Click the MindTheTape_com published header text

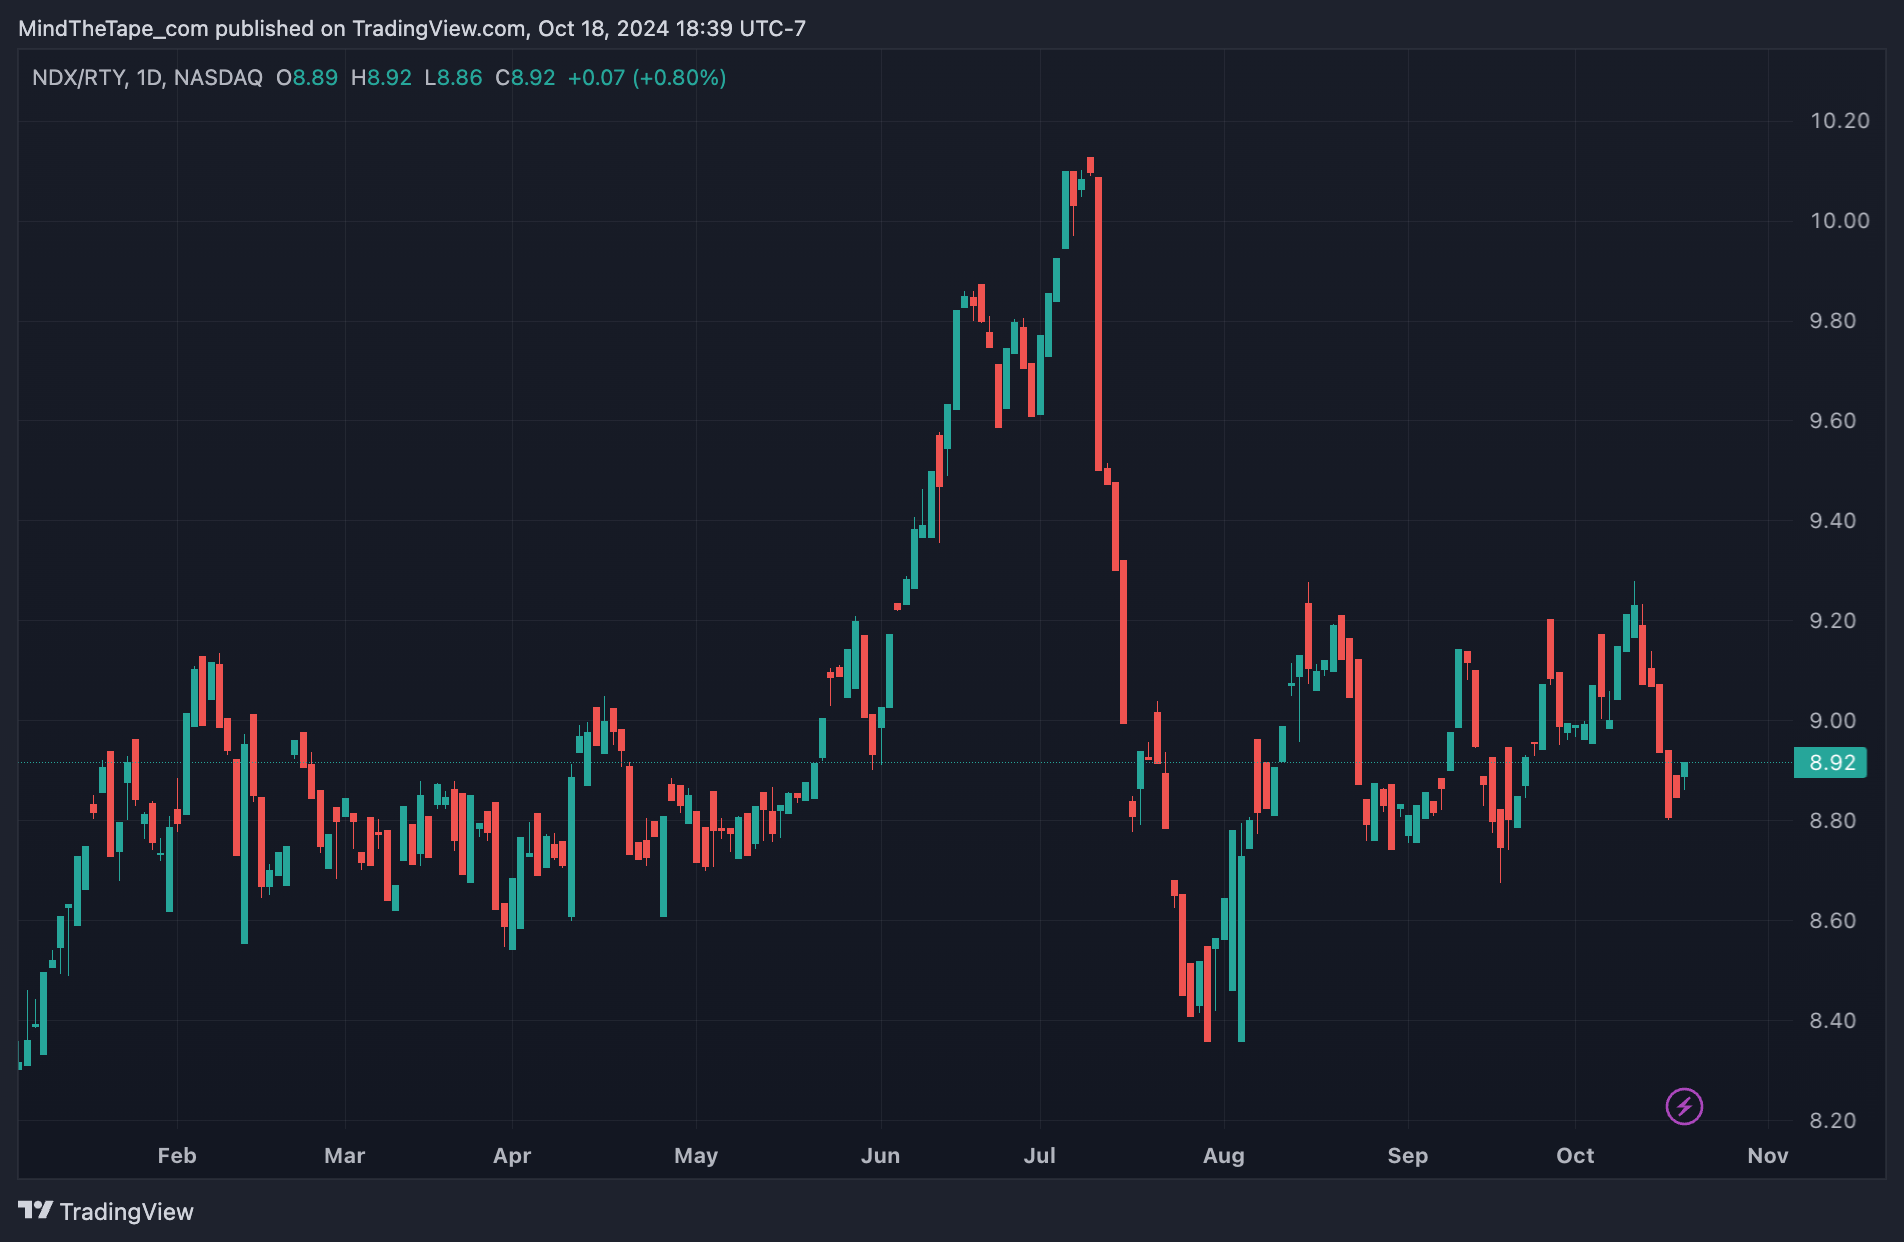coord(412,28)
